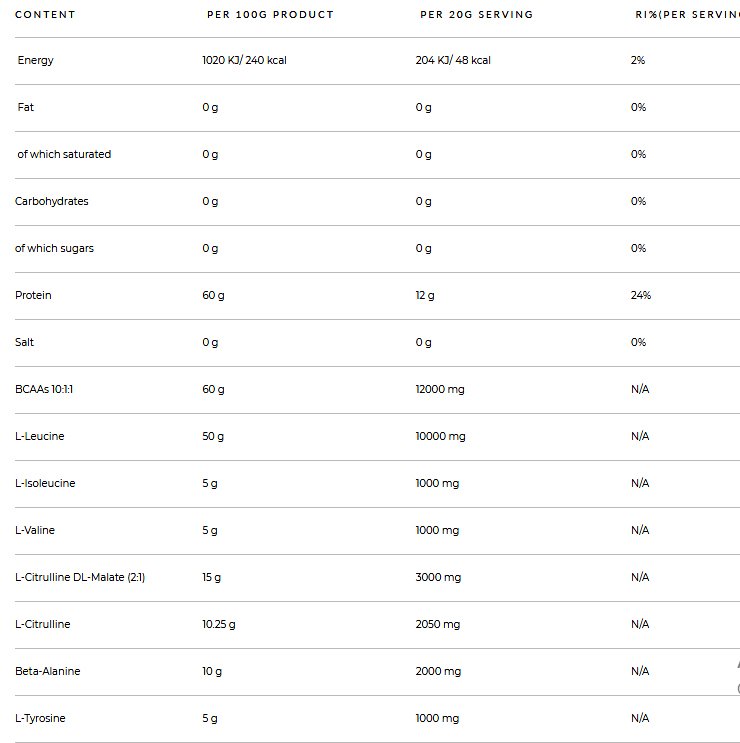Click the CONTENT column header

pyautogui.click(x=45, y=15)
